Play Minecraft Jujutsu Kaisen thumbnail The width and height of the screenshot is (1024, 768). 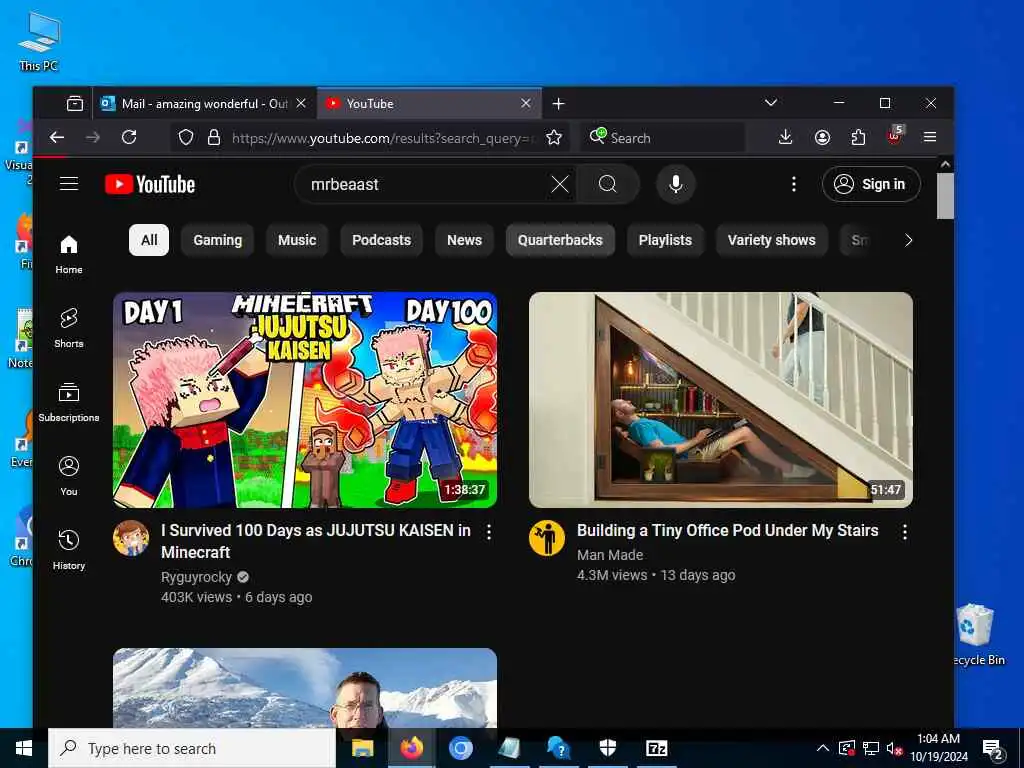click(x=305, y=400)
